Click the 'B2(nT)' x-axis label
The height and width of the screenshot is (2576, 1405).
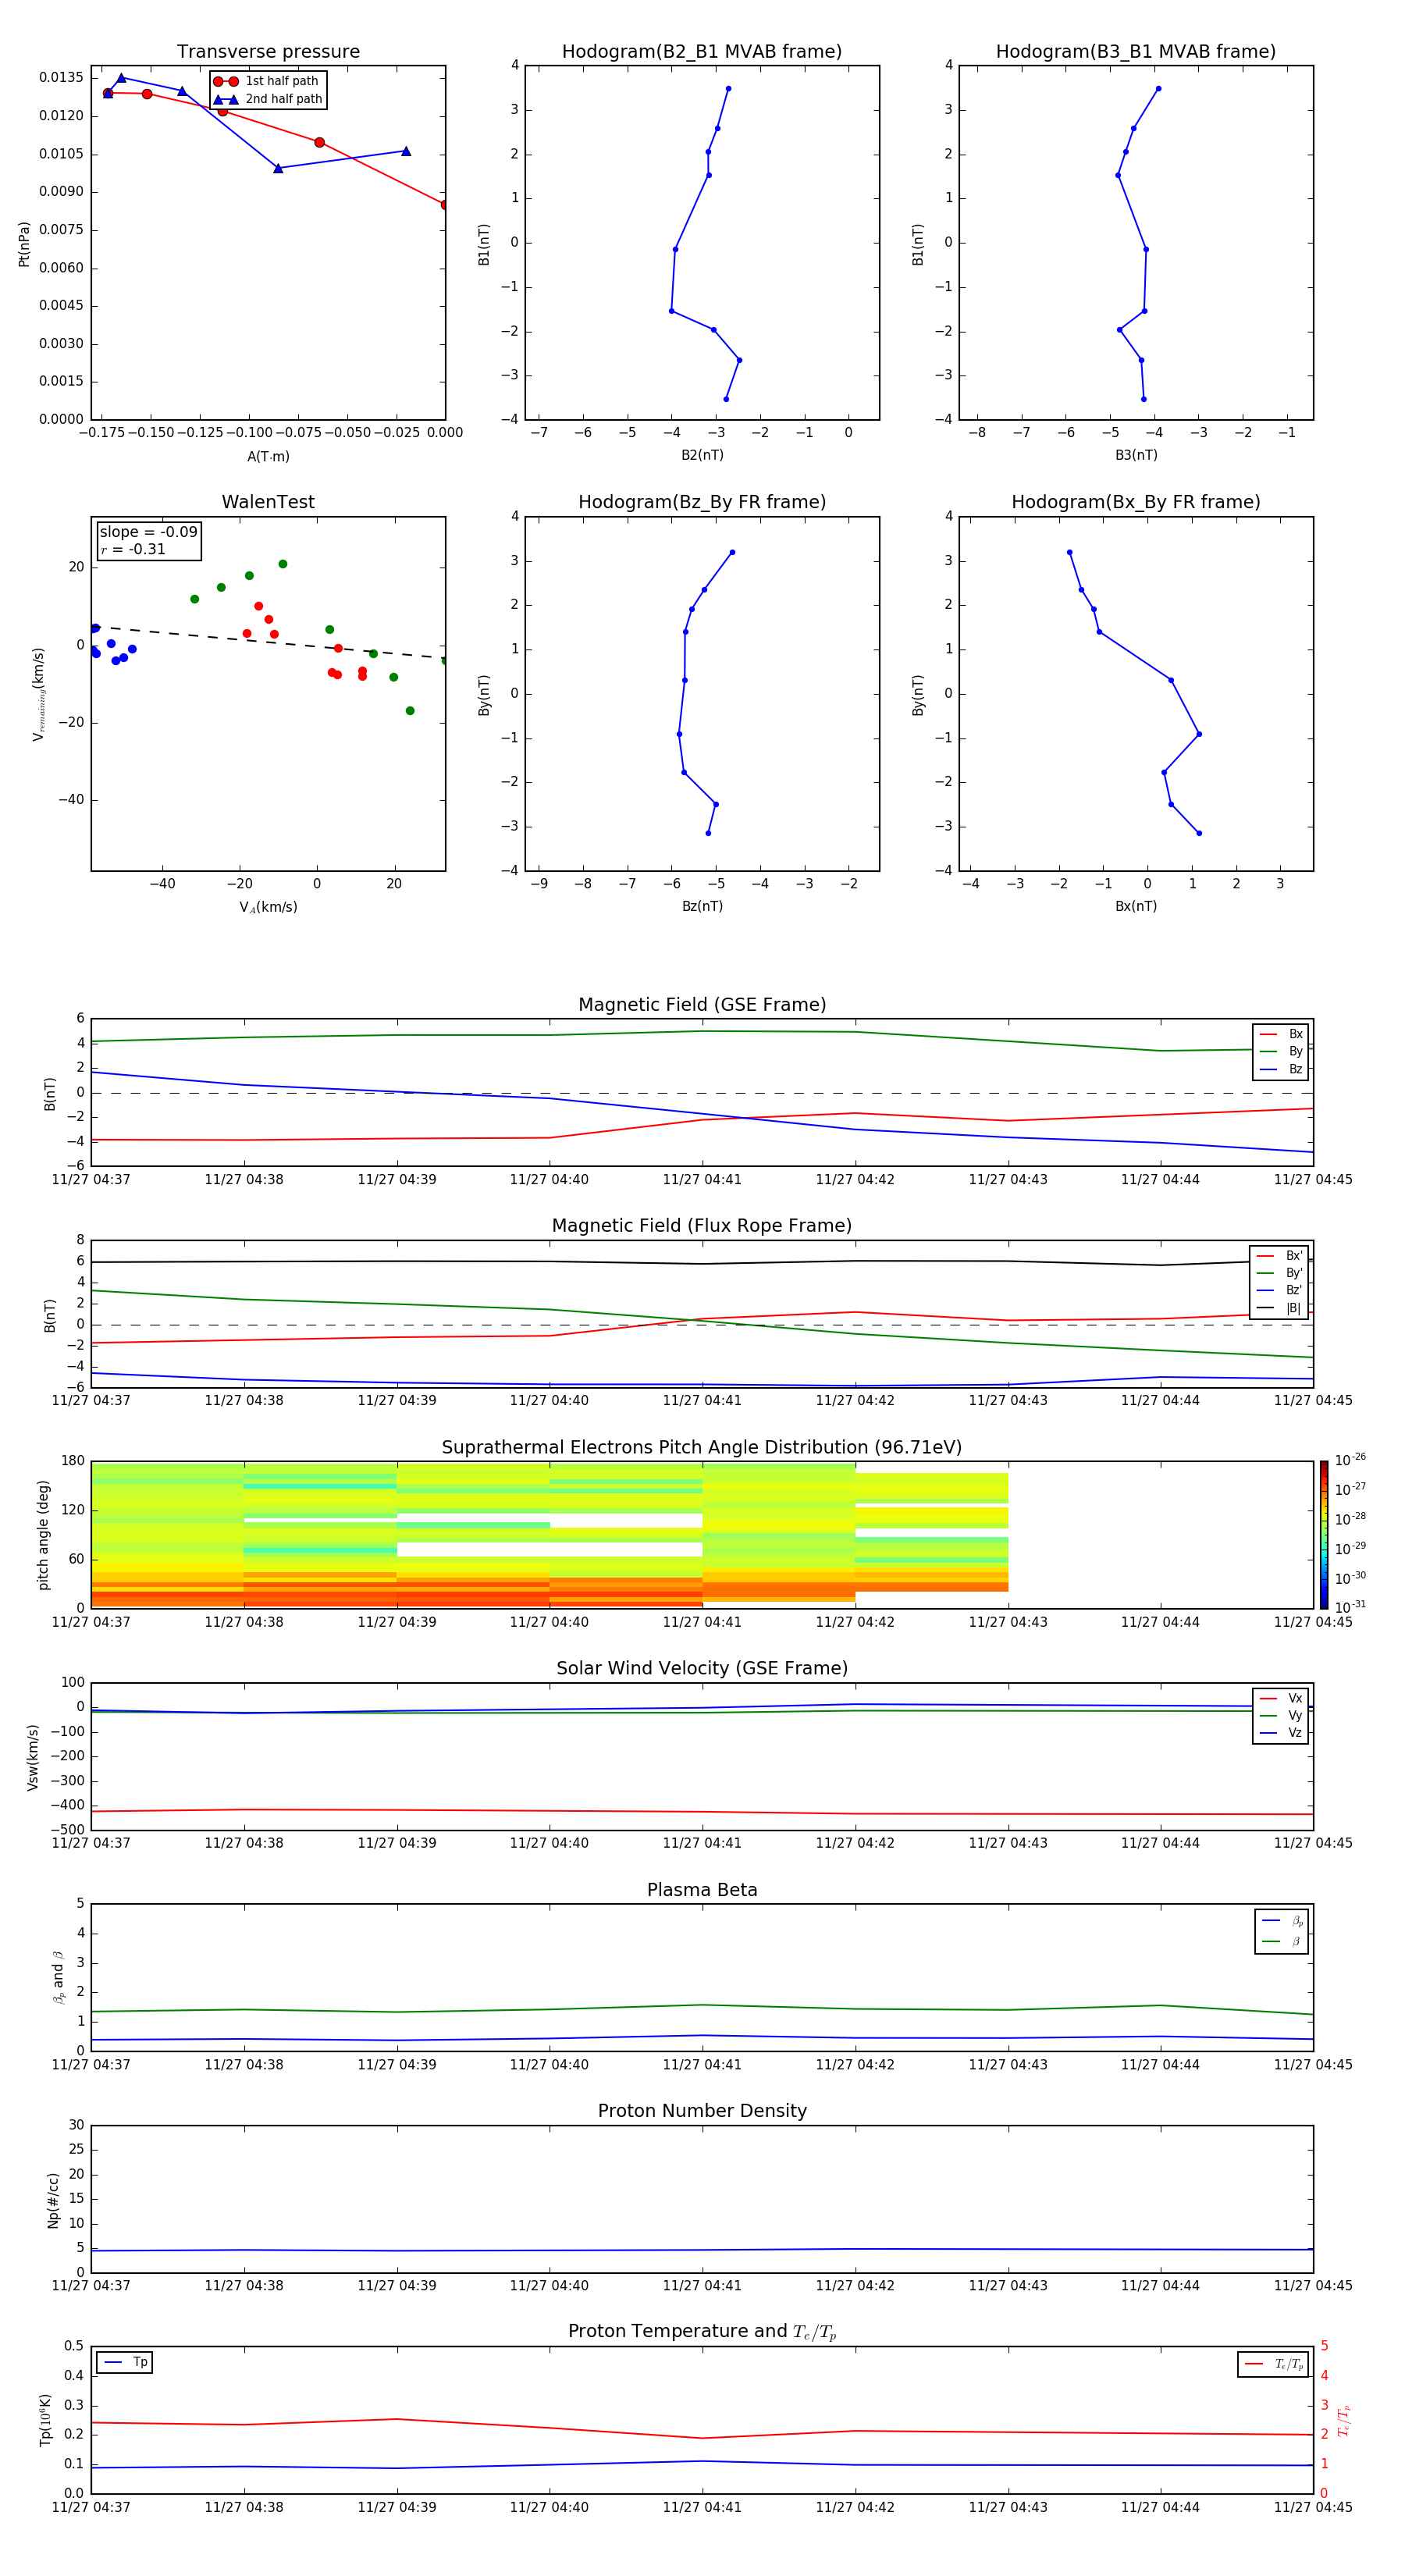click(702, 455)
